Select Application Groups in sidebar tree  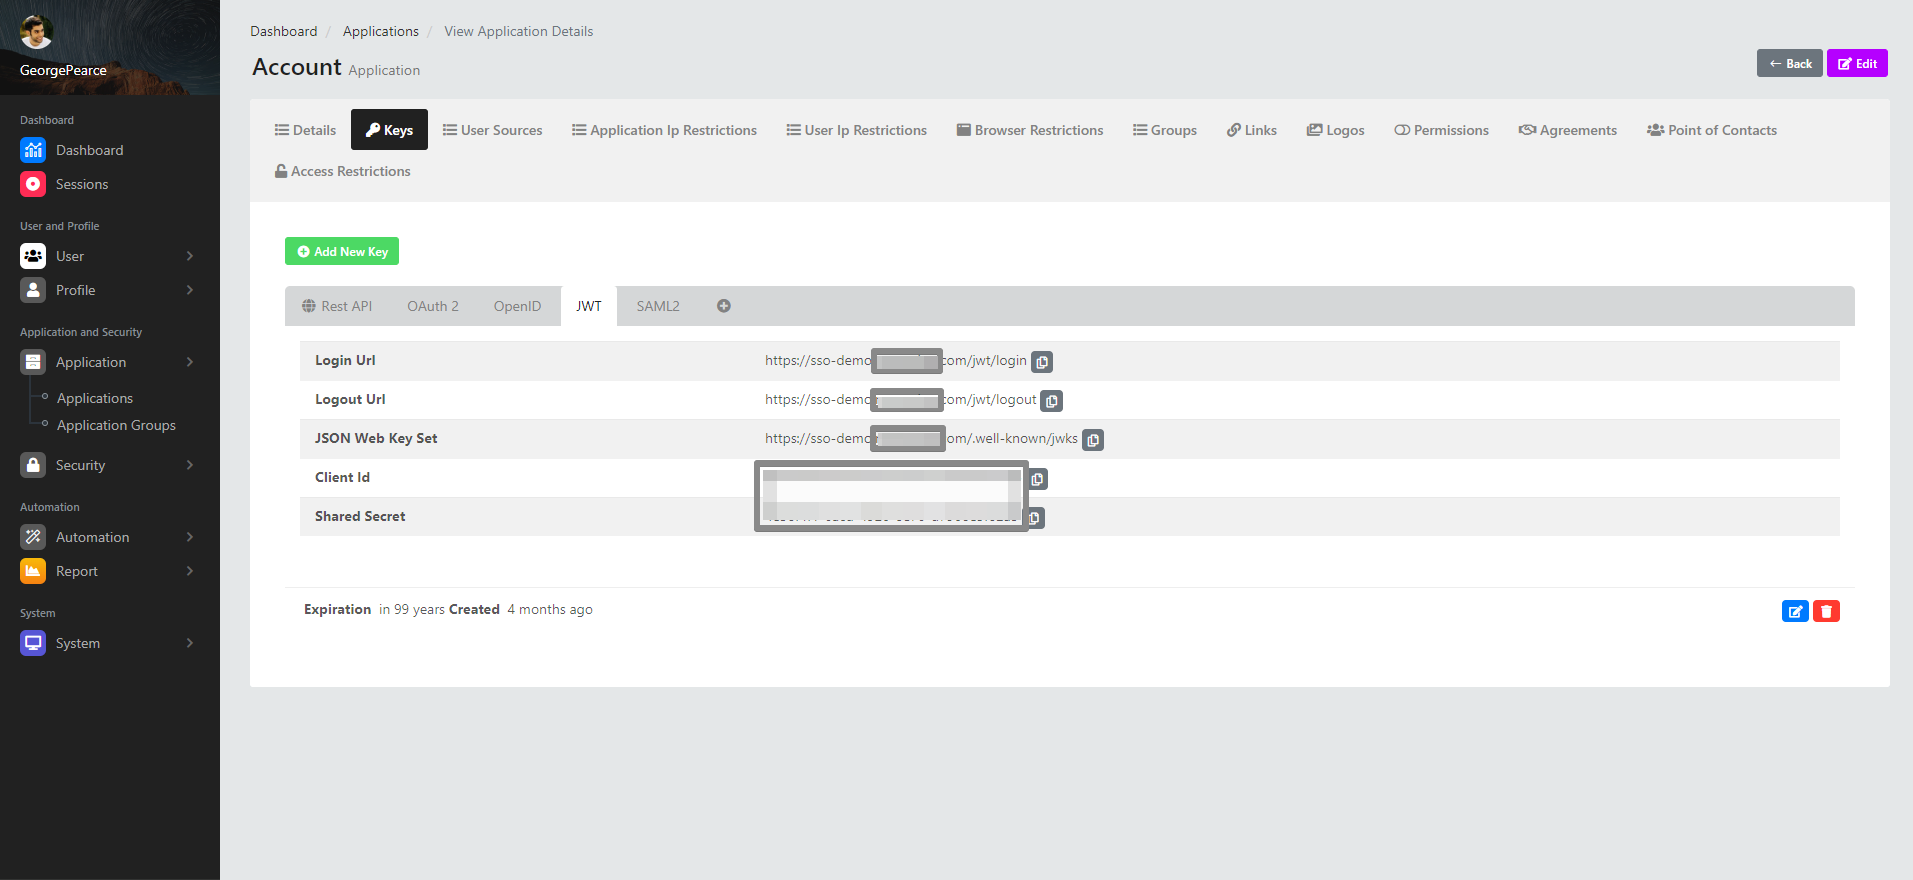coord(116,425)
